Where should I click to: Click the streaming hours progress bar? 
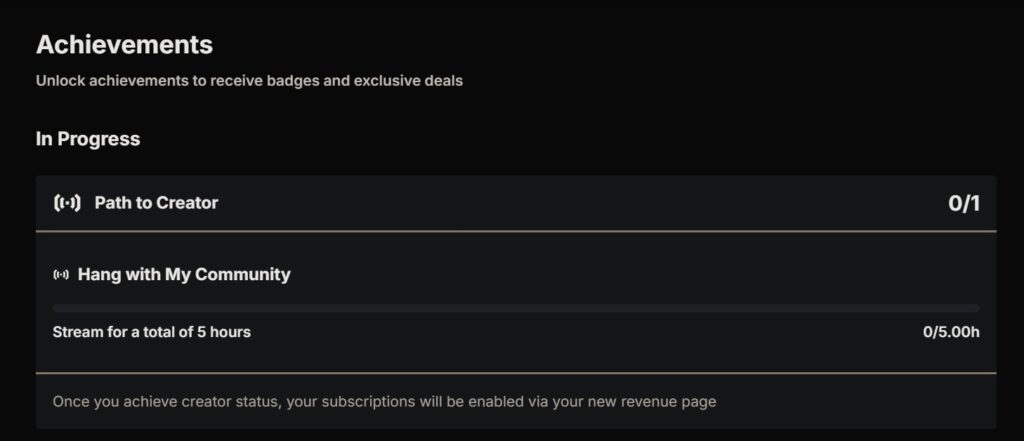click(x=516, y=308)
